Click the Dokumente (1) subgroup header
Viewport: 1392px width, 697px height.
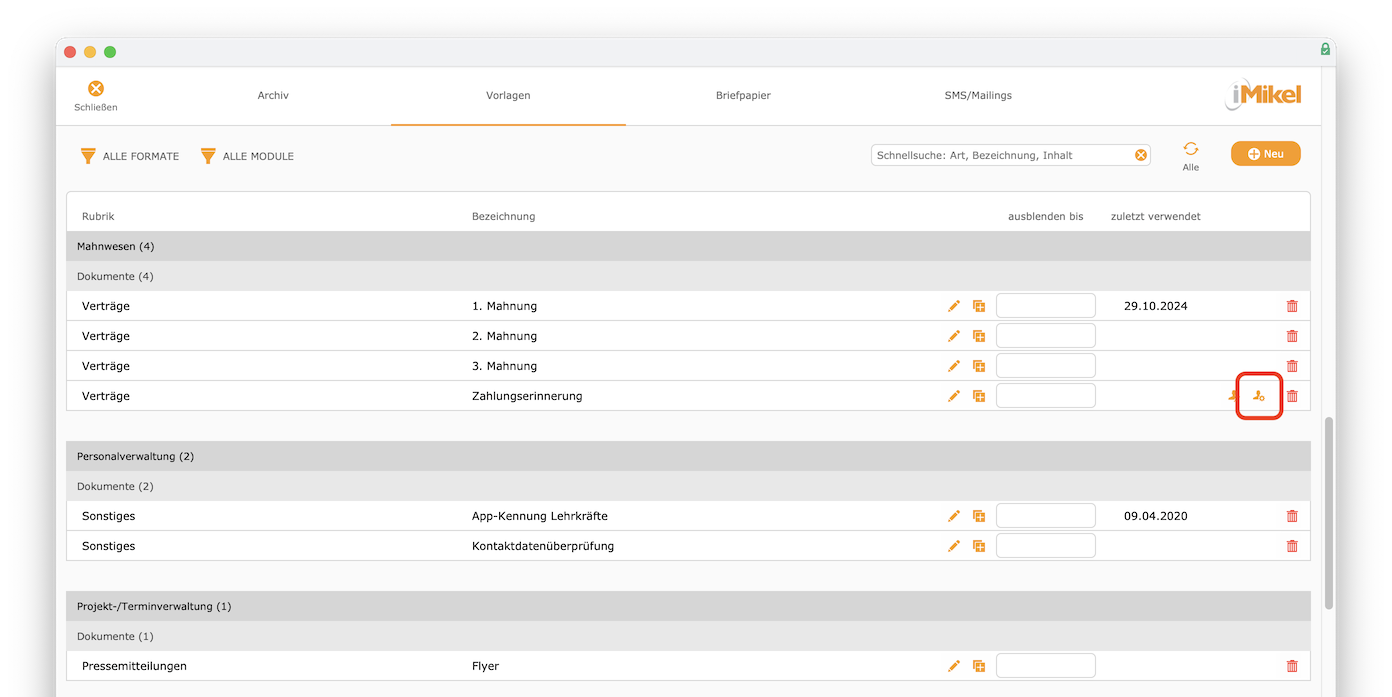pyautogui.click(x=688, y=636)
